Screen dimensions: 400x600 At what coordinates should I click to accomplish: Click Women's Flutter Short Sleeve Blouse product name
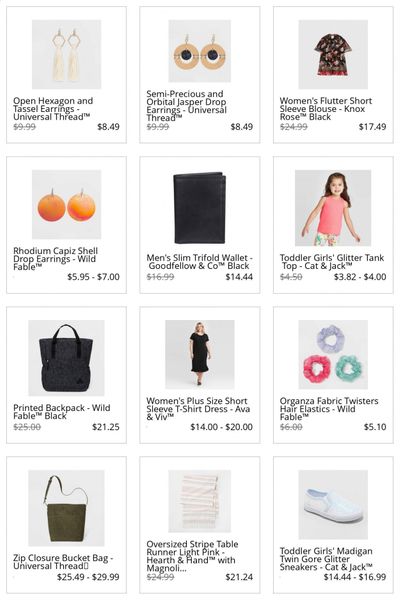click(326, 109)
